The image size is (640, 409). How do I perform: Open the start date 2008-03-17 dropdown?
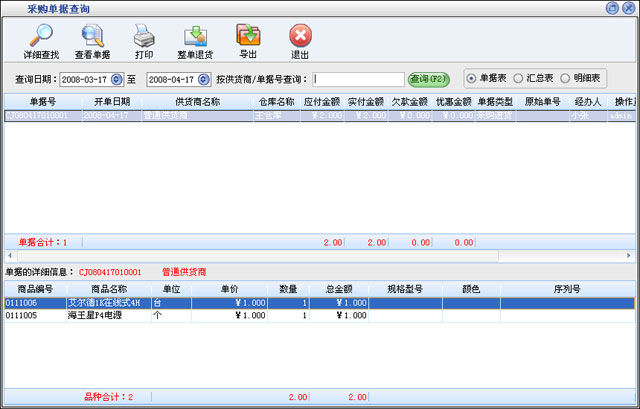click(117, 79)
